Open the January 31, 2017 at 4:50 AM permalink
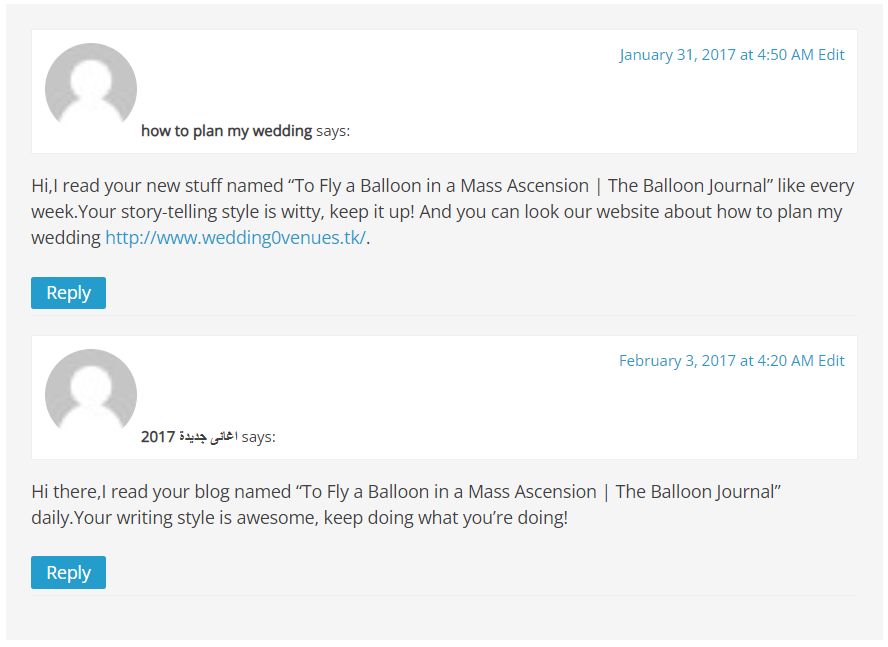Viewport: 888px width, 647px height. 716,54
